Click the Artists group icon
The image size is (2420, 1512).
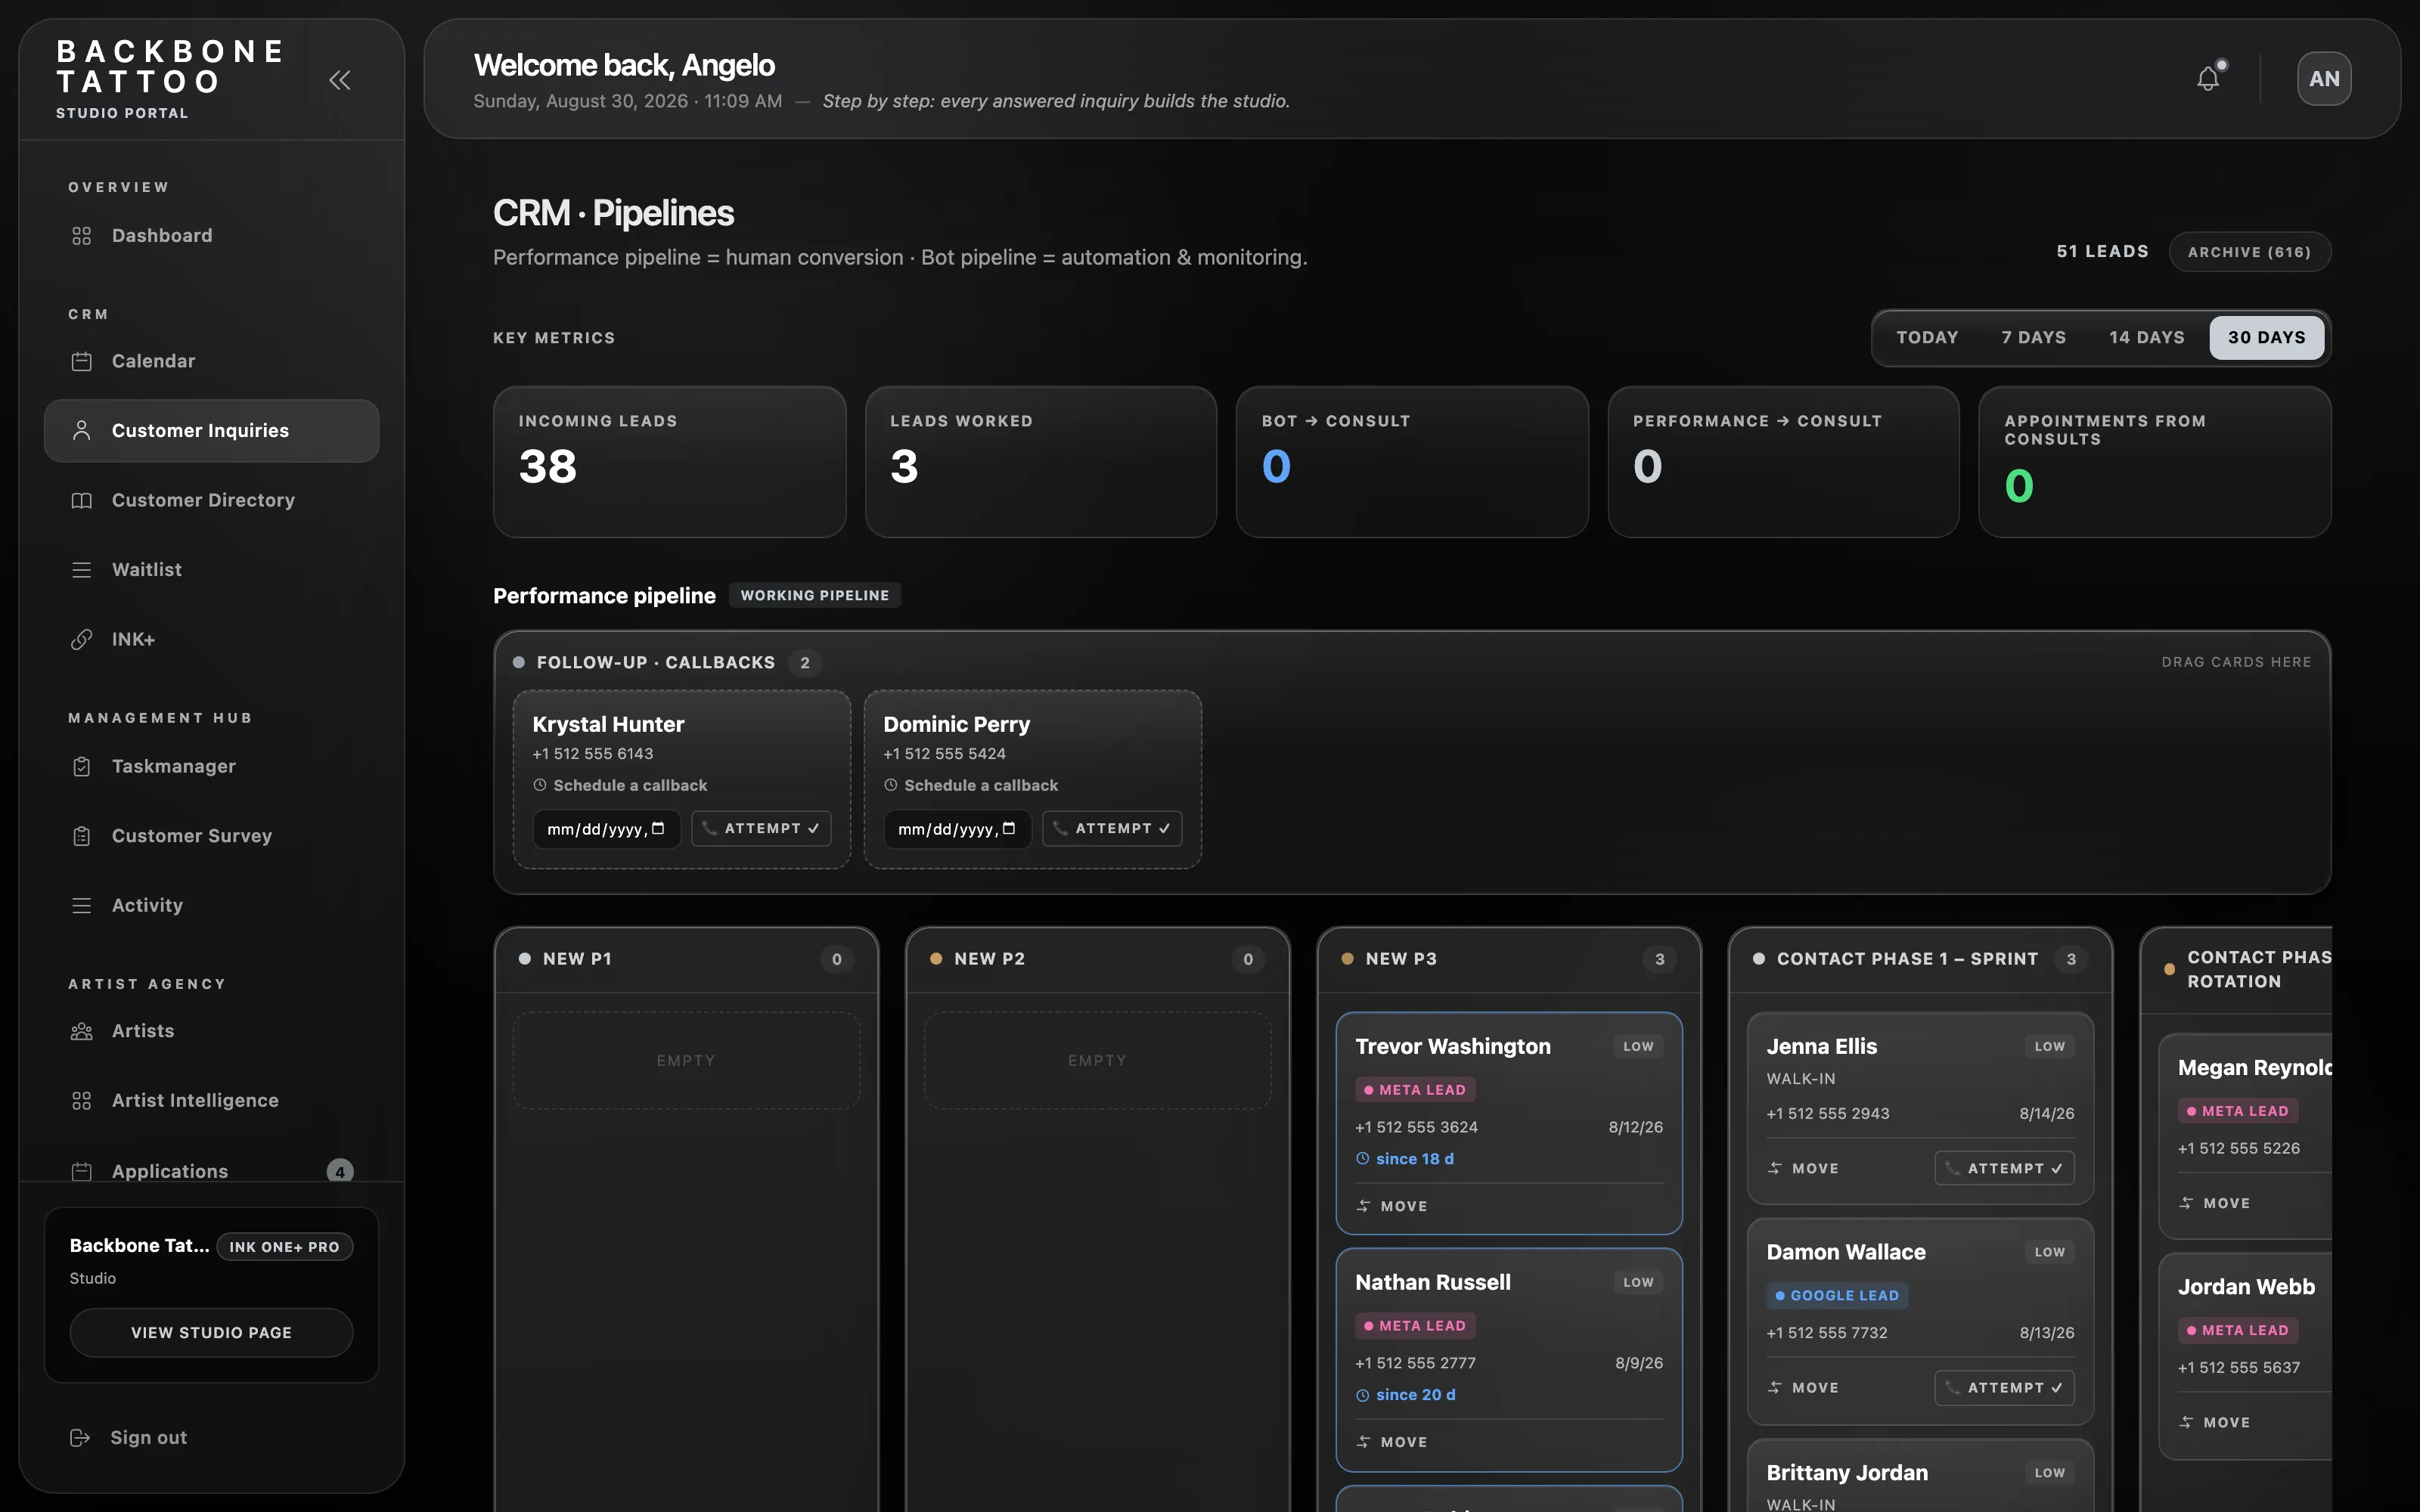(82, 1031)
